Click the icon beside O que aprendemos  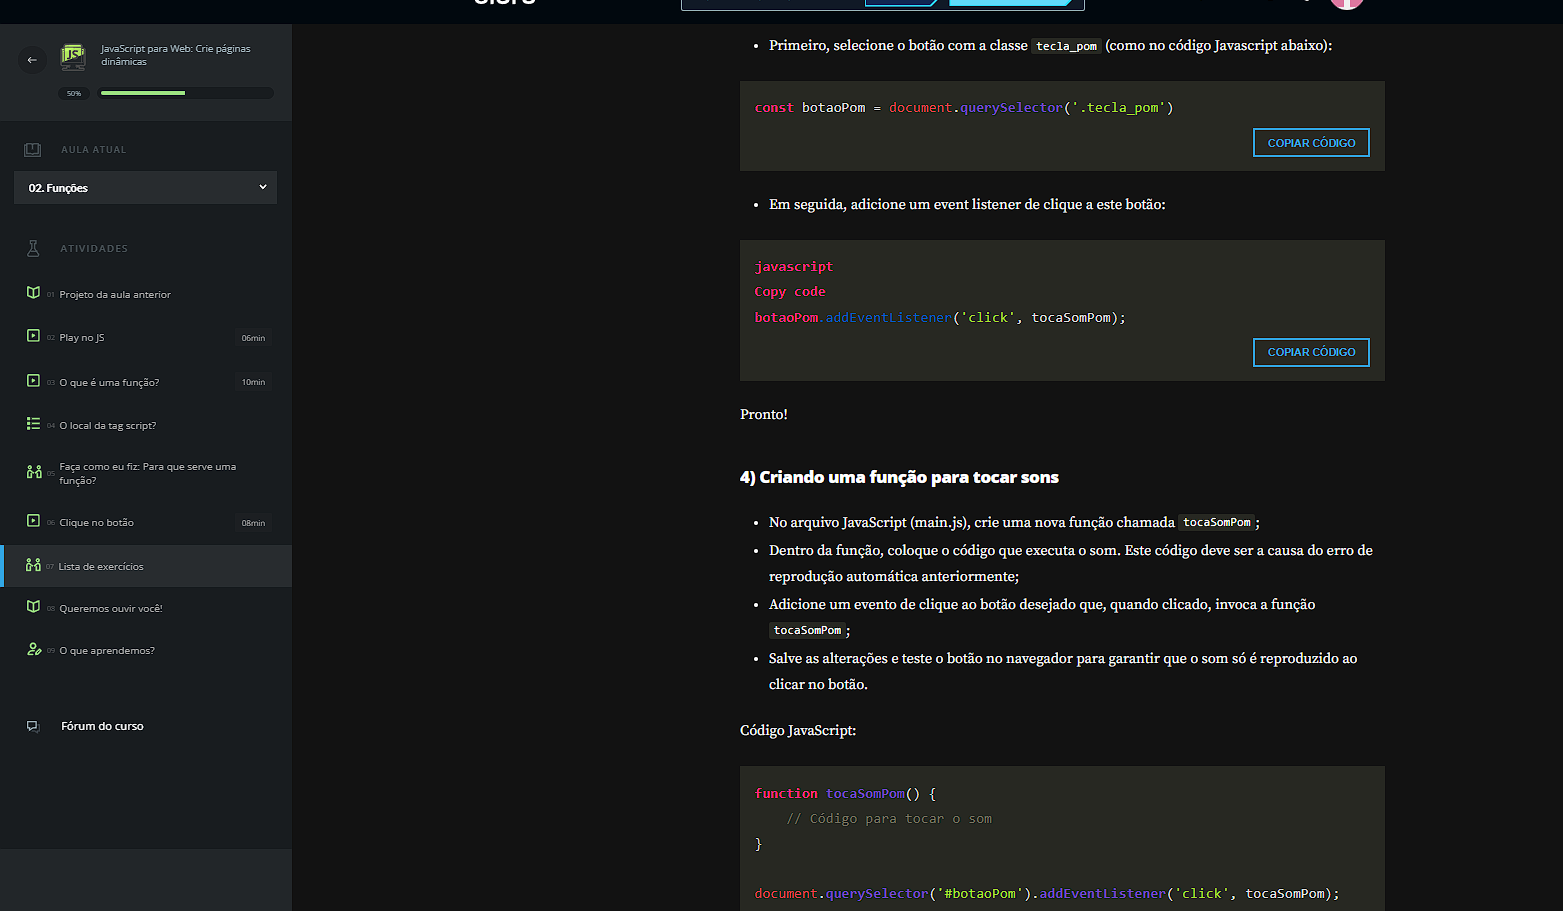(x=33, y=649)
